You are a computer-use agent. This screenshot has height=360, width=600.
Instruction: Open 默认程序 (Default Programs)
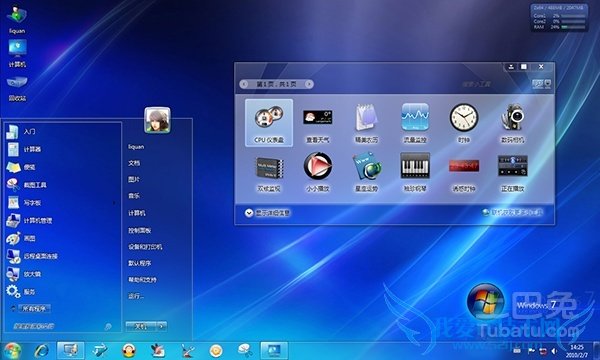(x=140, y=263)
